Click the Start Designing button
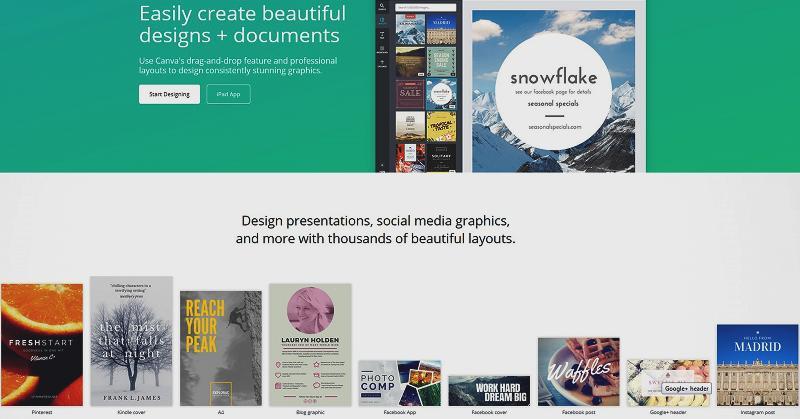This screenshot has height=419, width=800. pos(169,94)
